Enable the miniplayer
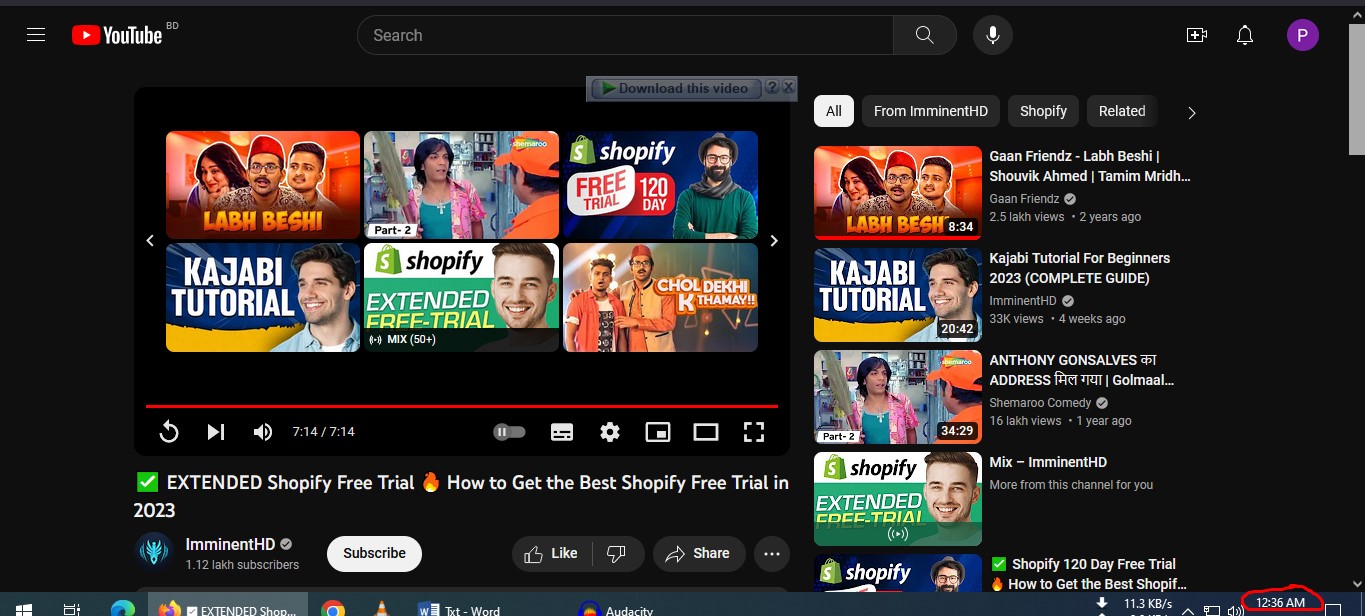The image size is (1365, 616). click(658, 432)
